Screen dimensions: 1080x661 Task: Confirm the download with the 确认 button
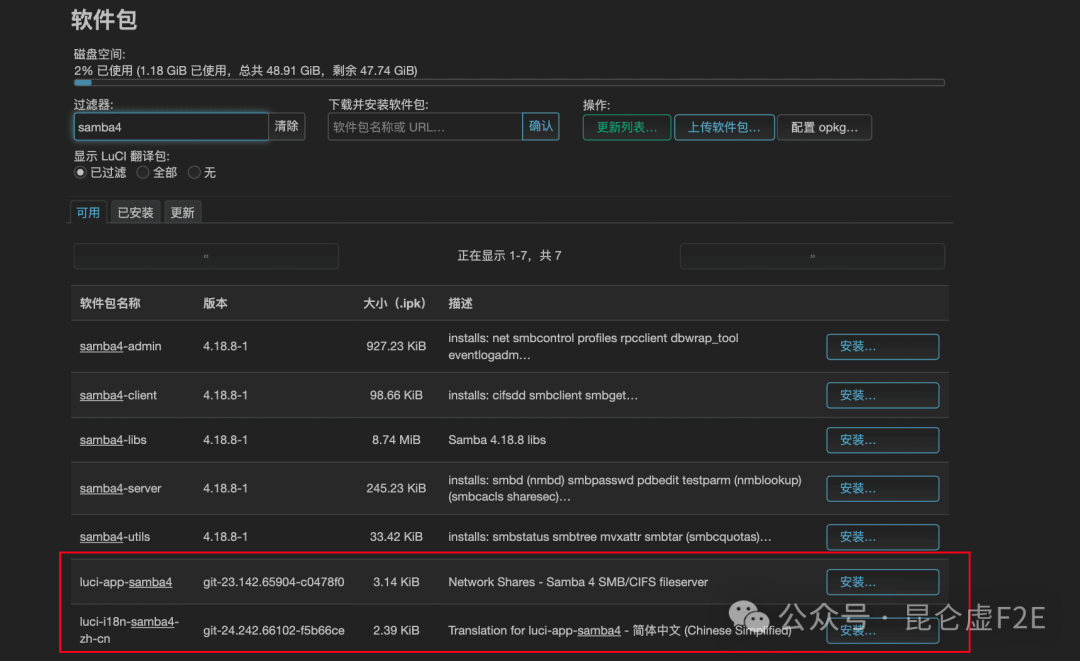[541, 127]
